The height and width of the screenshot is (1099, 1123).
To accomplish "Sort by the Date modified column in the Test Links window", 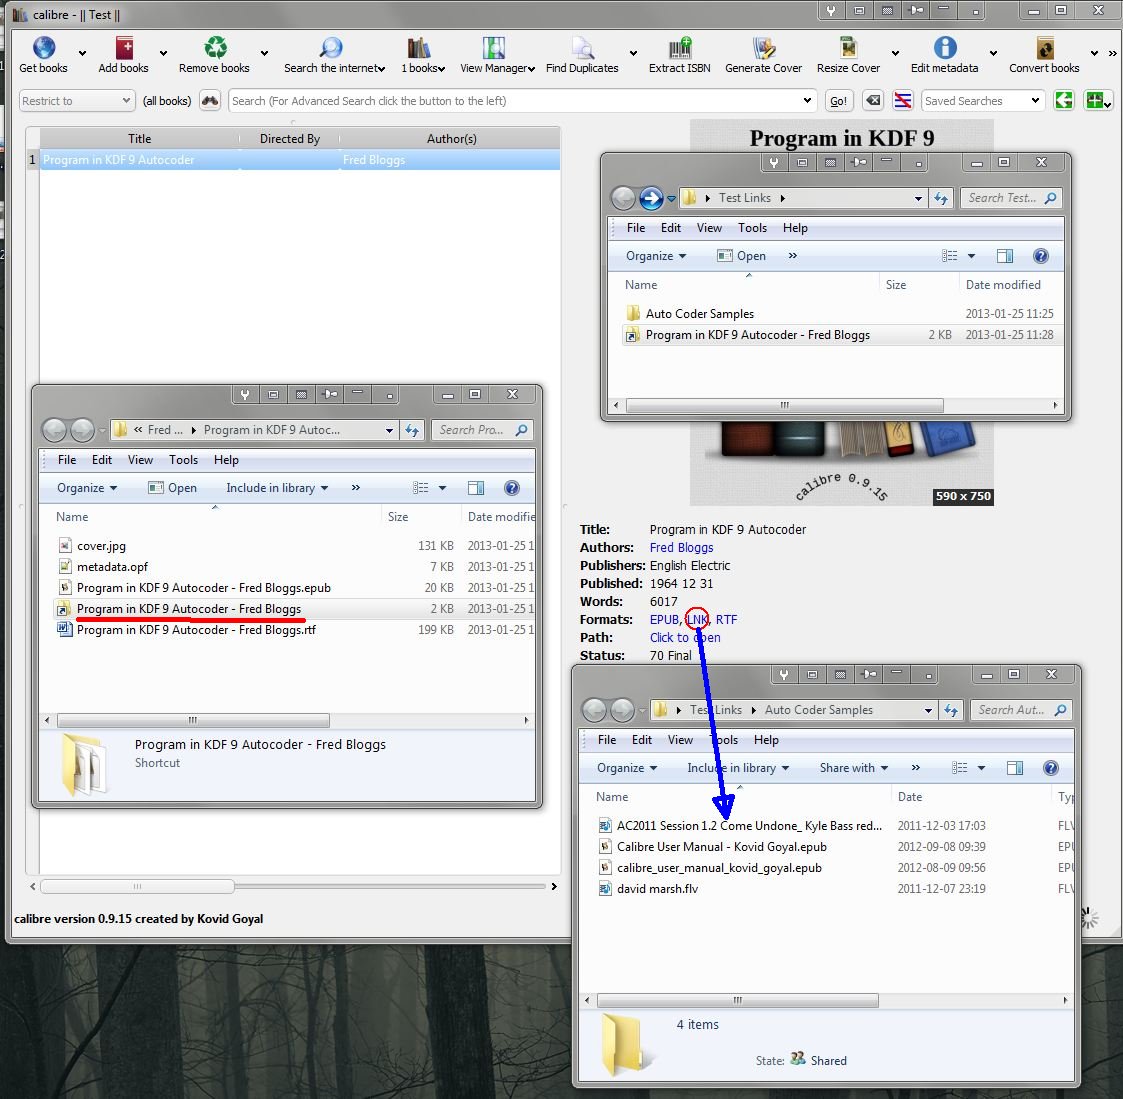I will point(1003,285).
